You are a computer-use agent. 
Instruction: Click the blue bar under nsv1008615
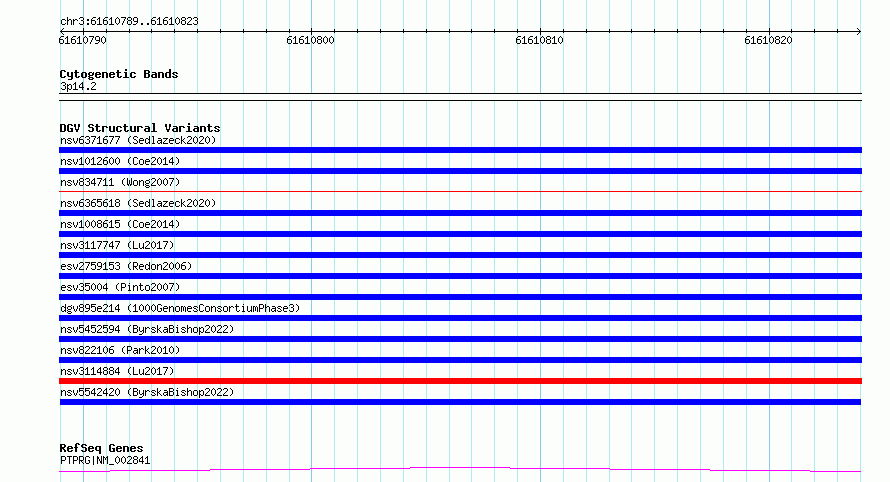460,234
